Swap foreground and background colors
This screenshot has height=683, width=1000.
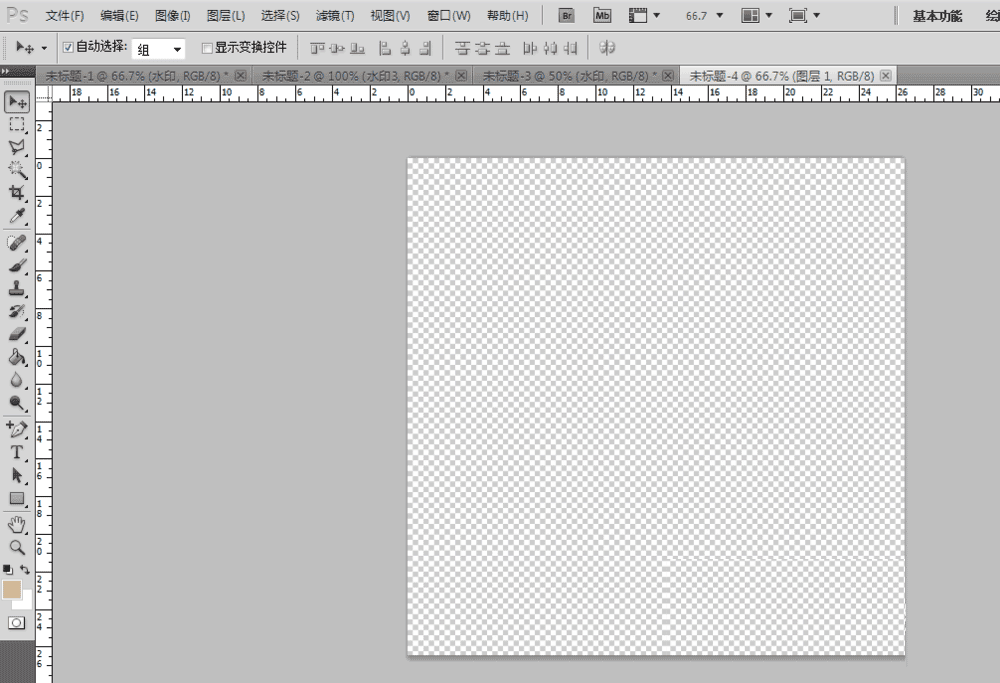coord(25,569)
